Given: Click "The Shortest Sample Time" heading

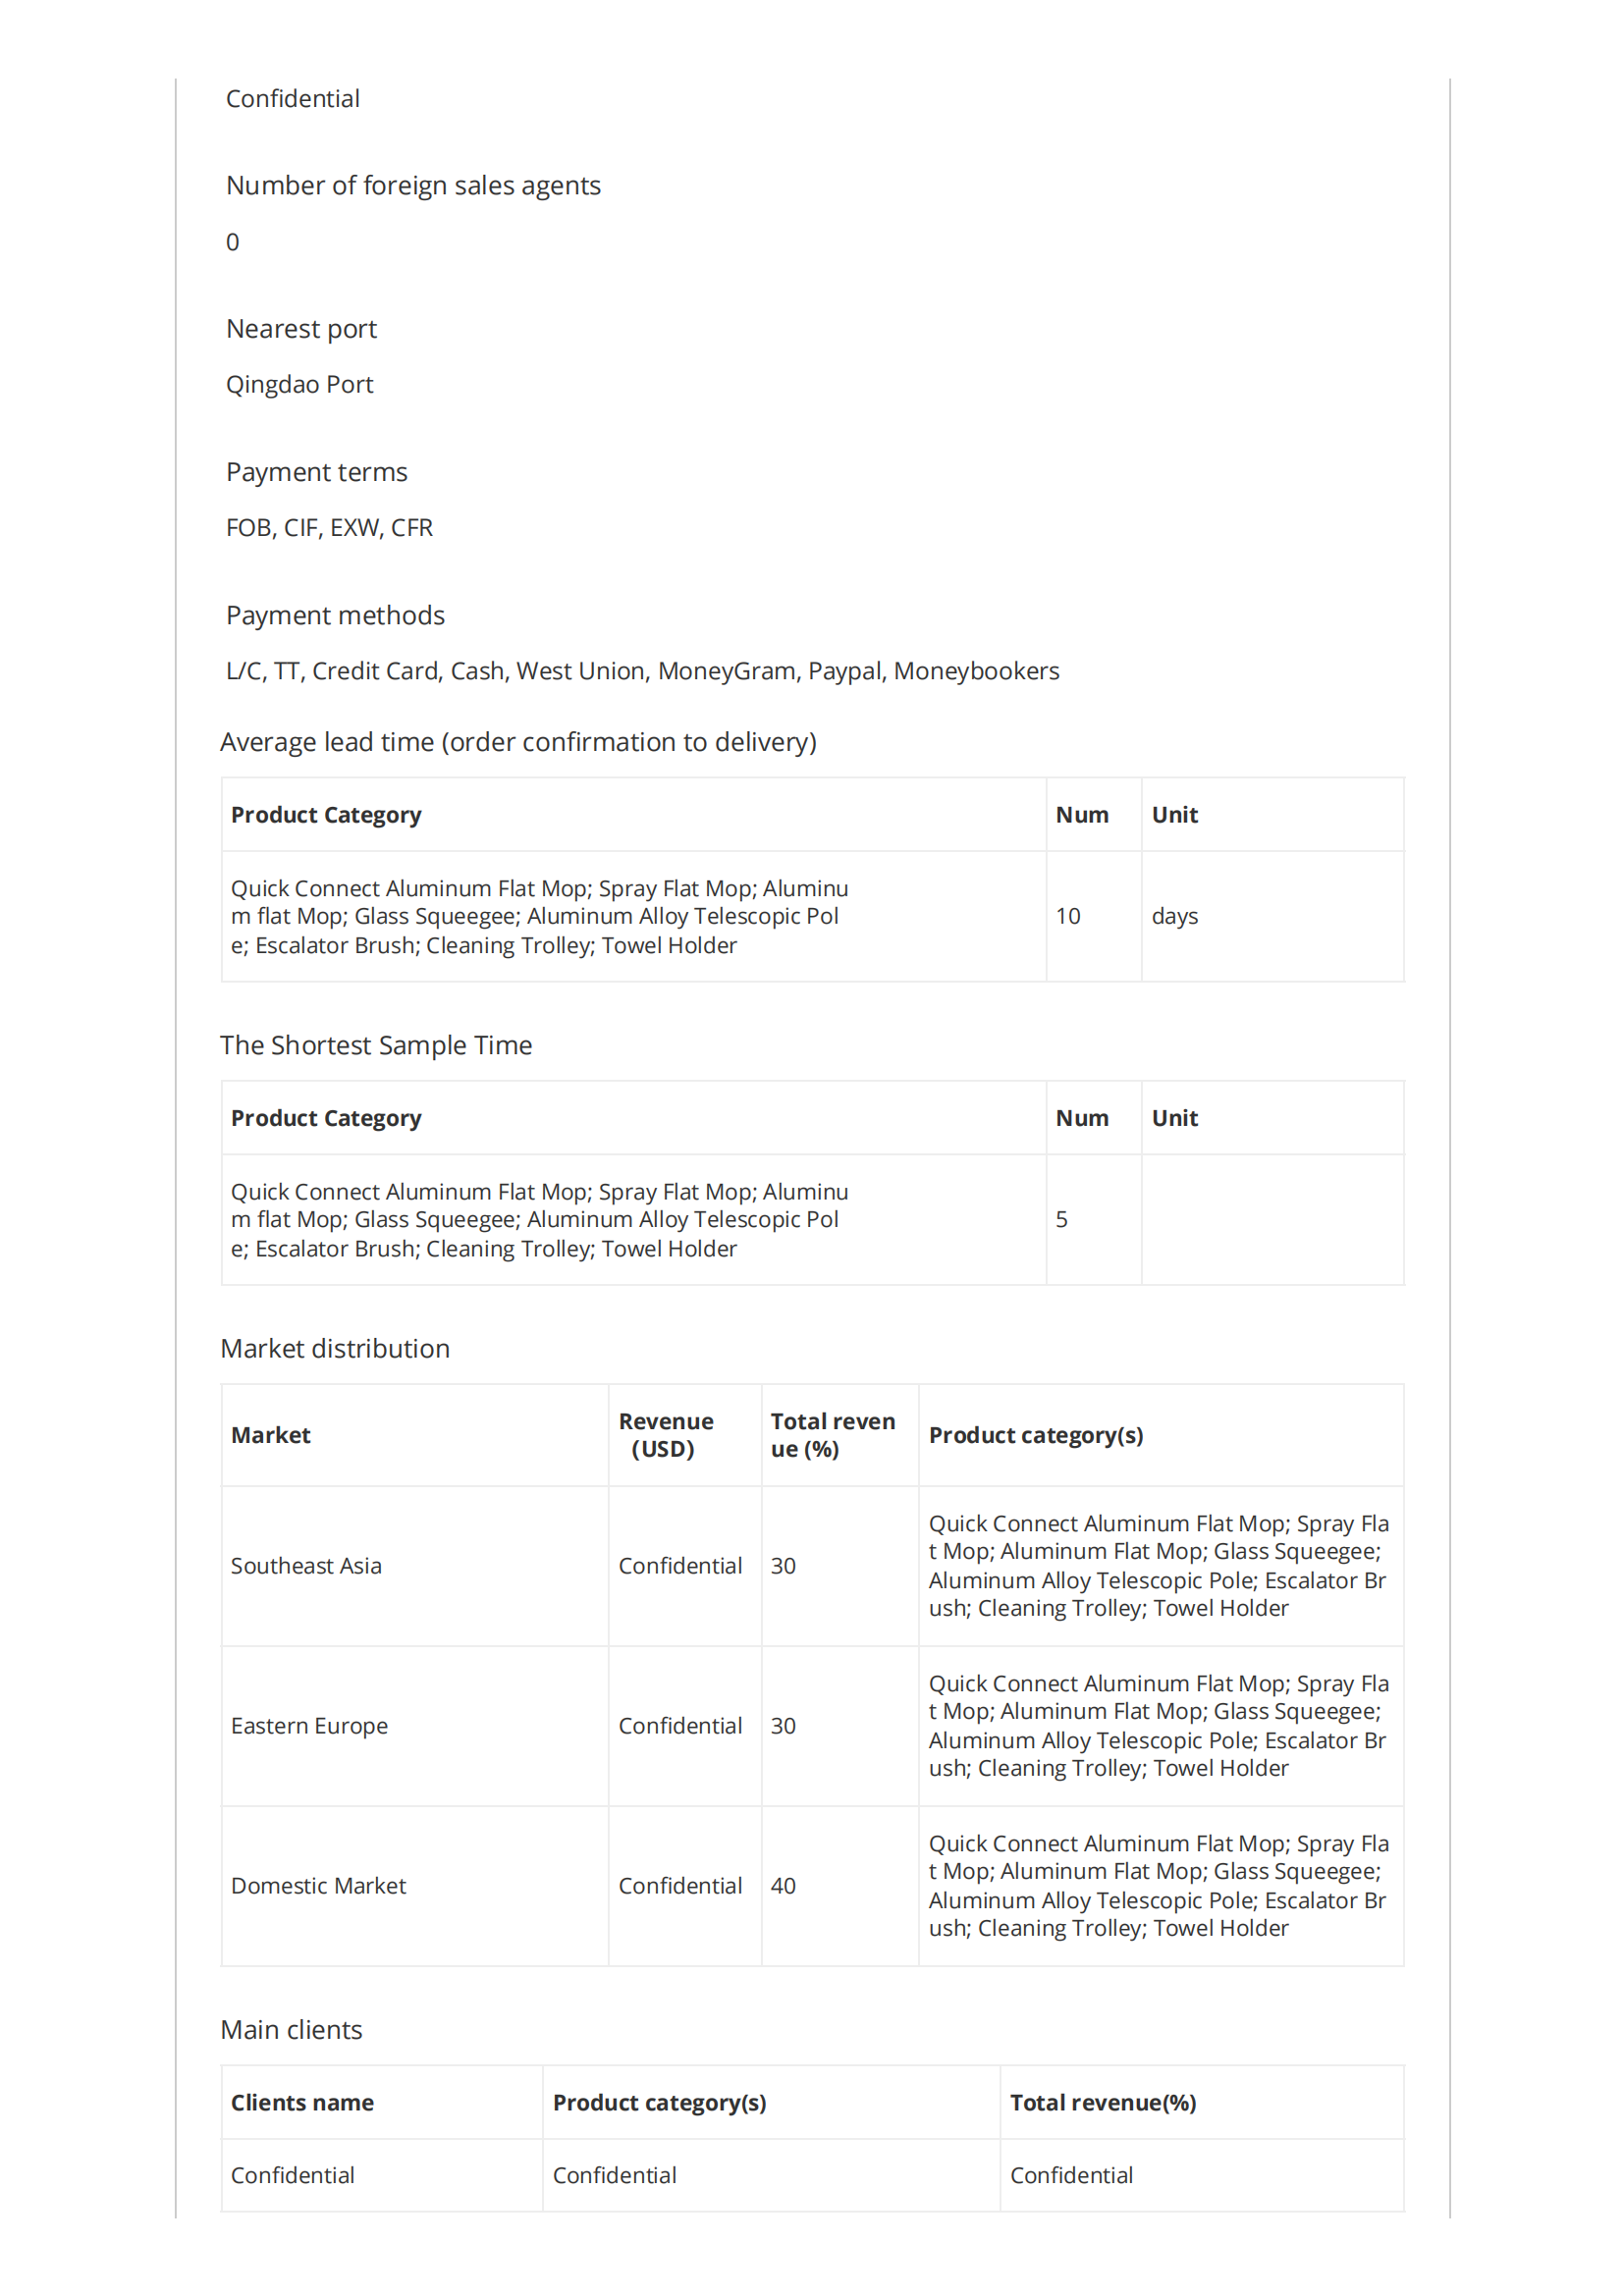Looking at the screenshot, I should [376, 1045].
